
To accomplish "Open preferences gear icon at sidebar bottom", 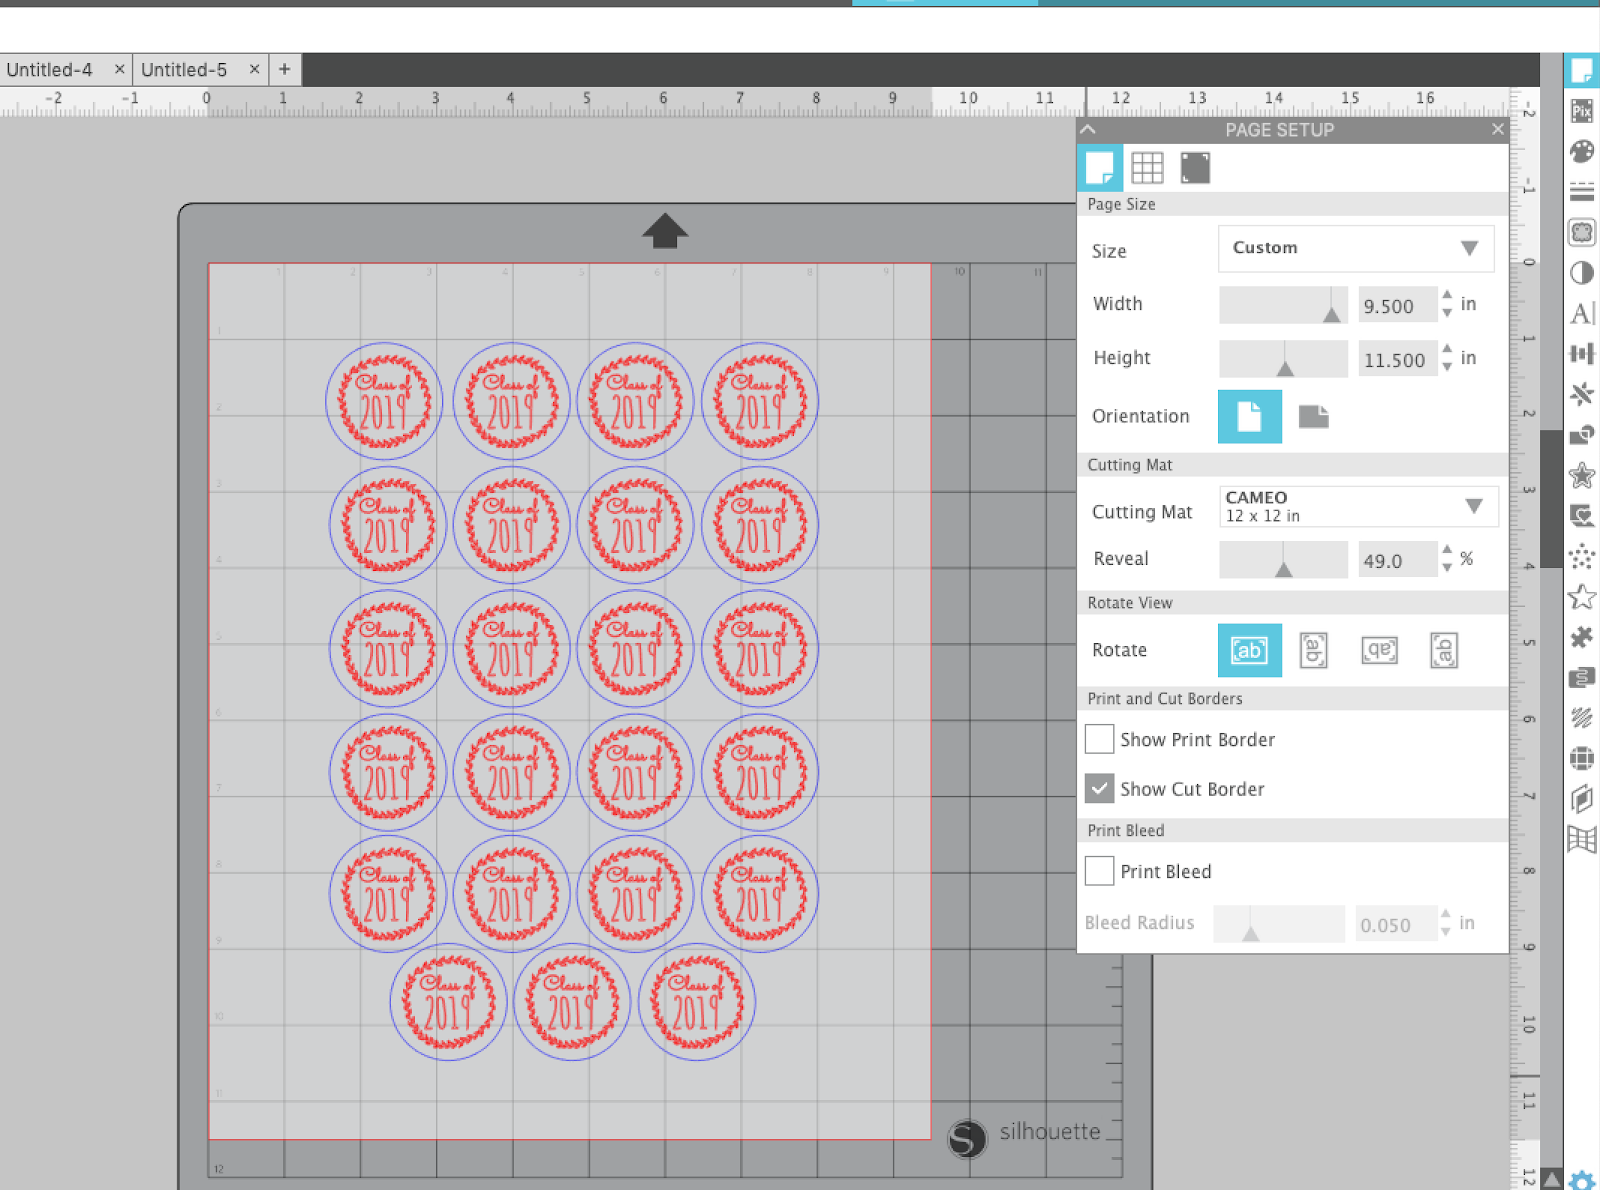I will click(1582, 1180).
